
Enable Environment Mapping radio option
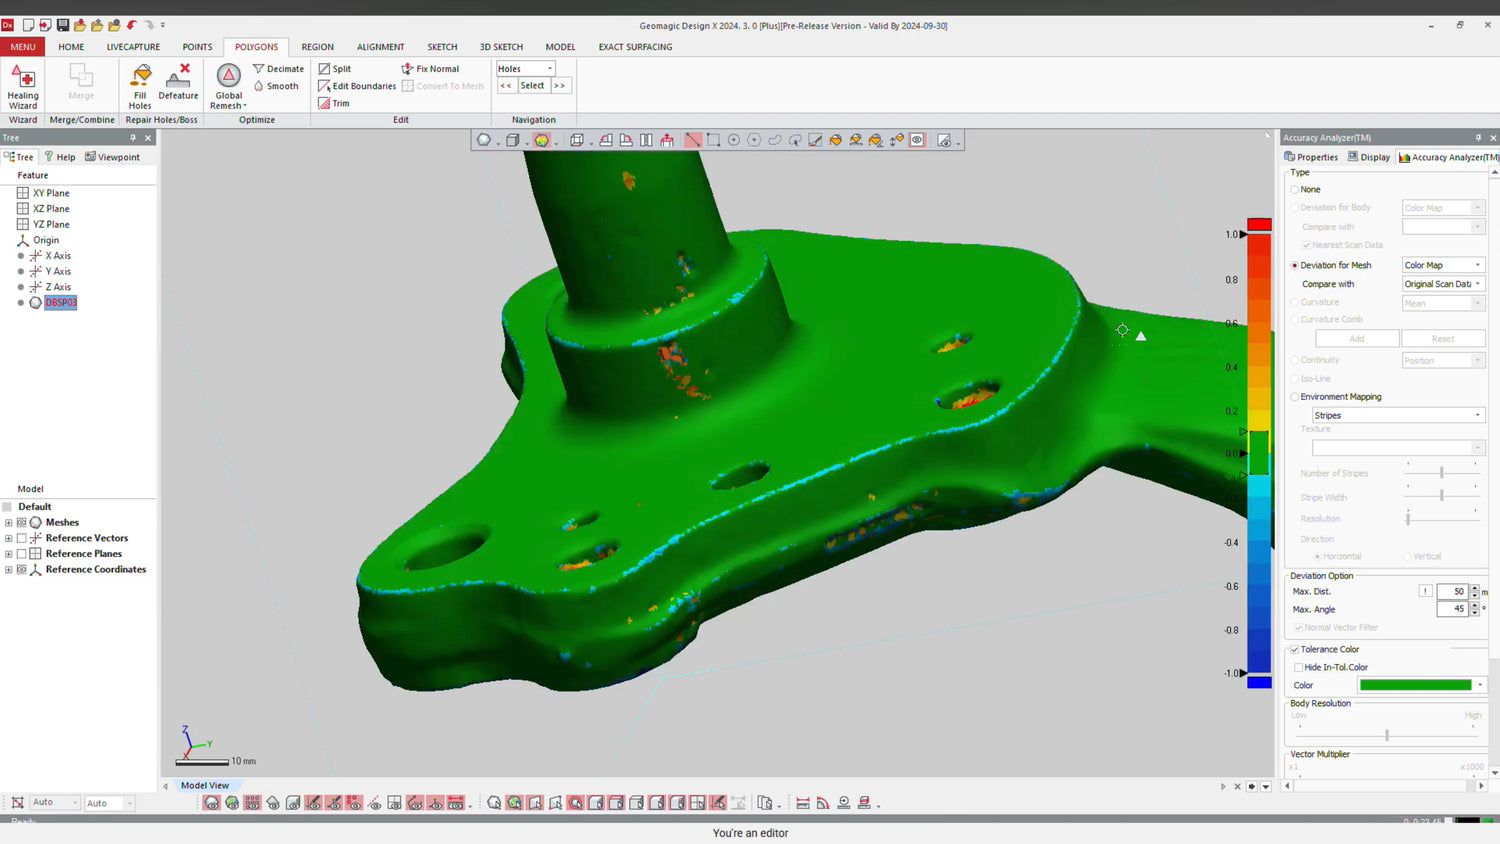[x=1295, y=397]
